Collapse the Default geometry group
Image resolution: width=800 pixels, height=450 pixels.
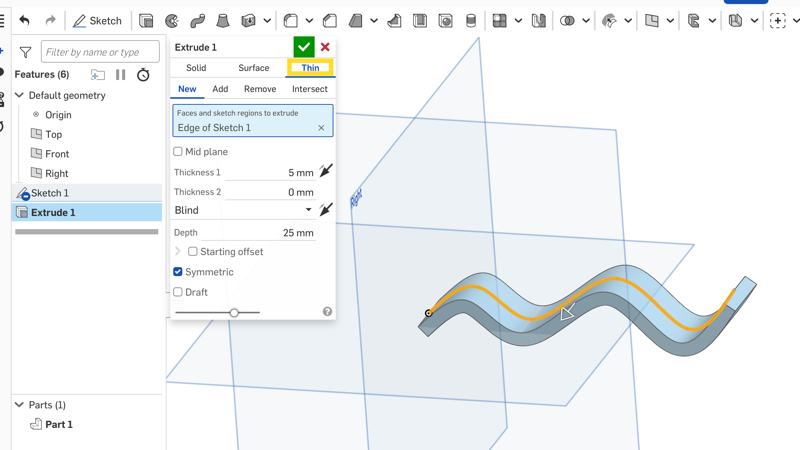19,95
